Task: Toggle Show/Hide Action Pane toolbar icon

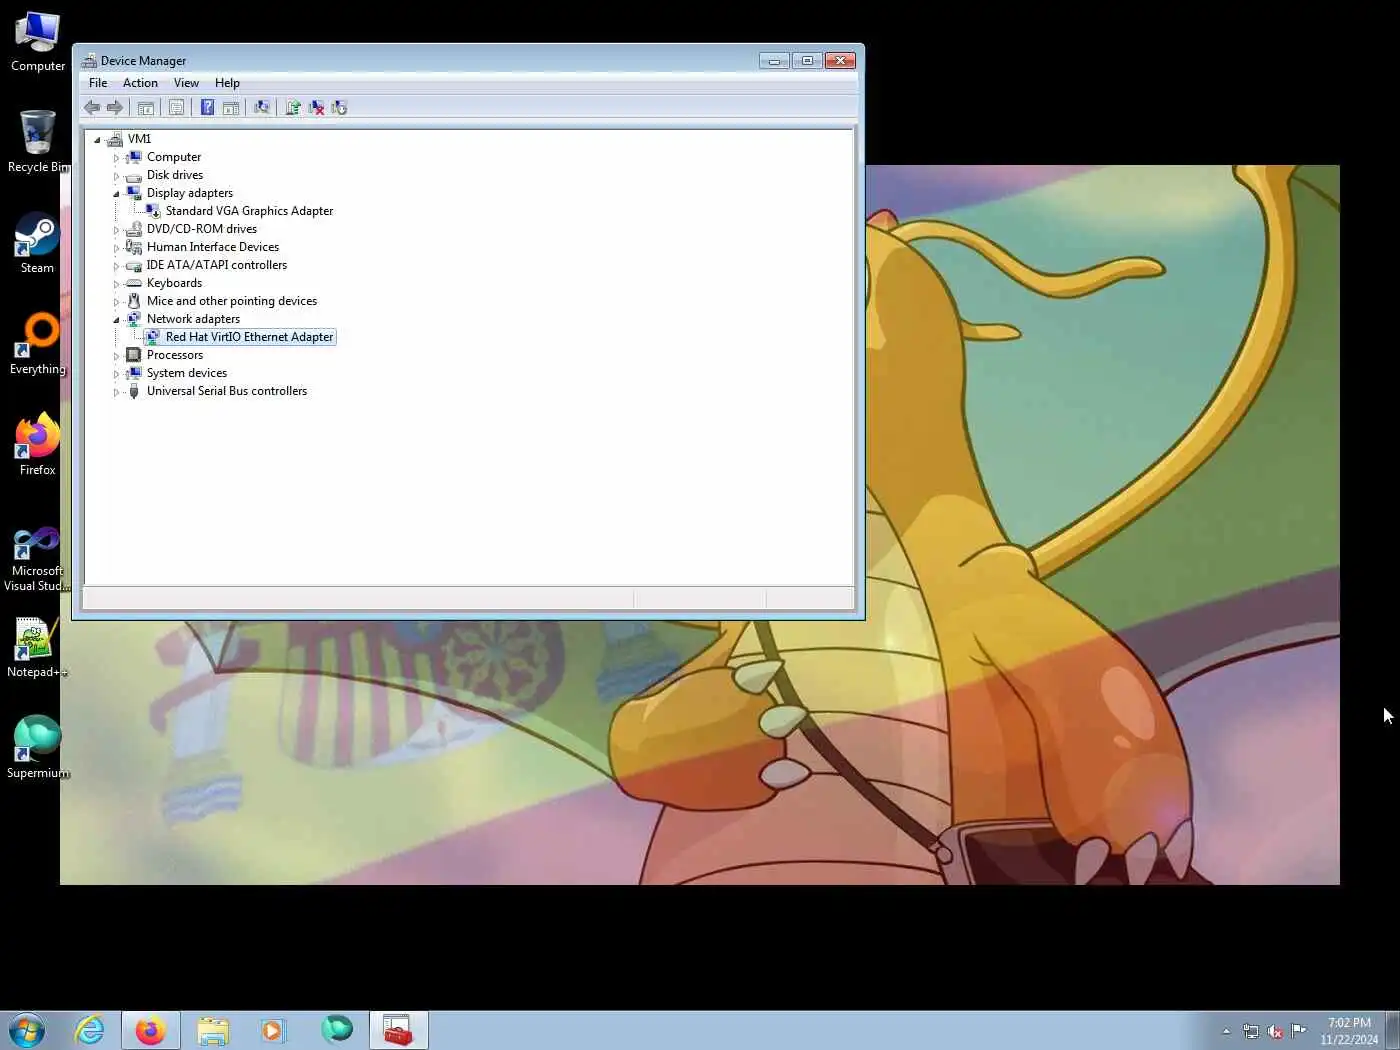Action: click(x=231, y=108)
